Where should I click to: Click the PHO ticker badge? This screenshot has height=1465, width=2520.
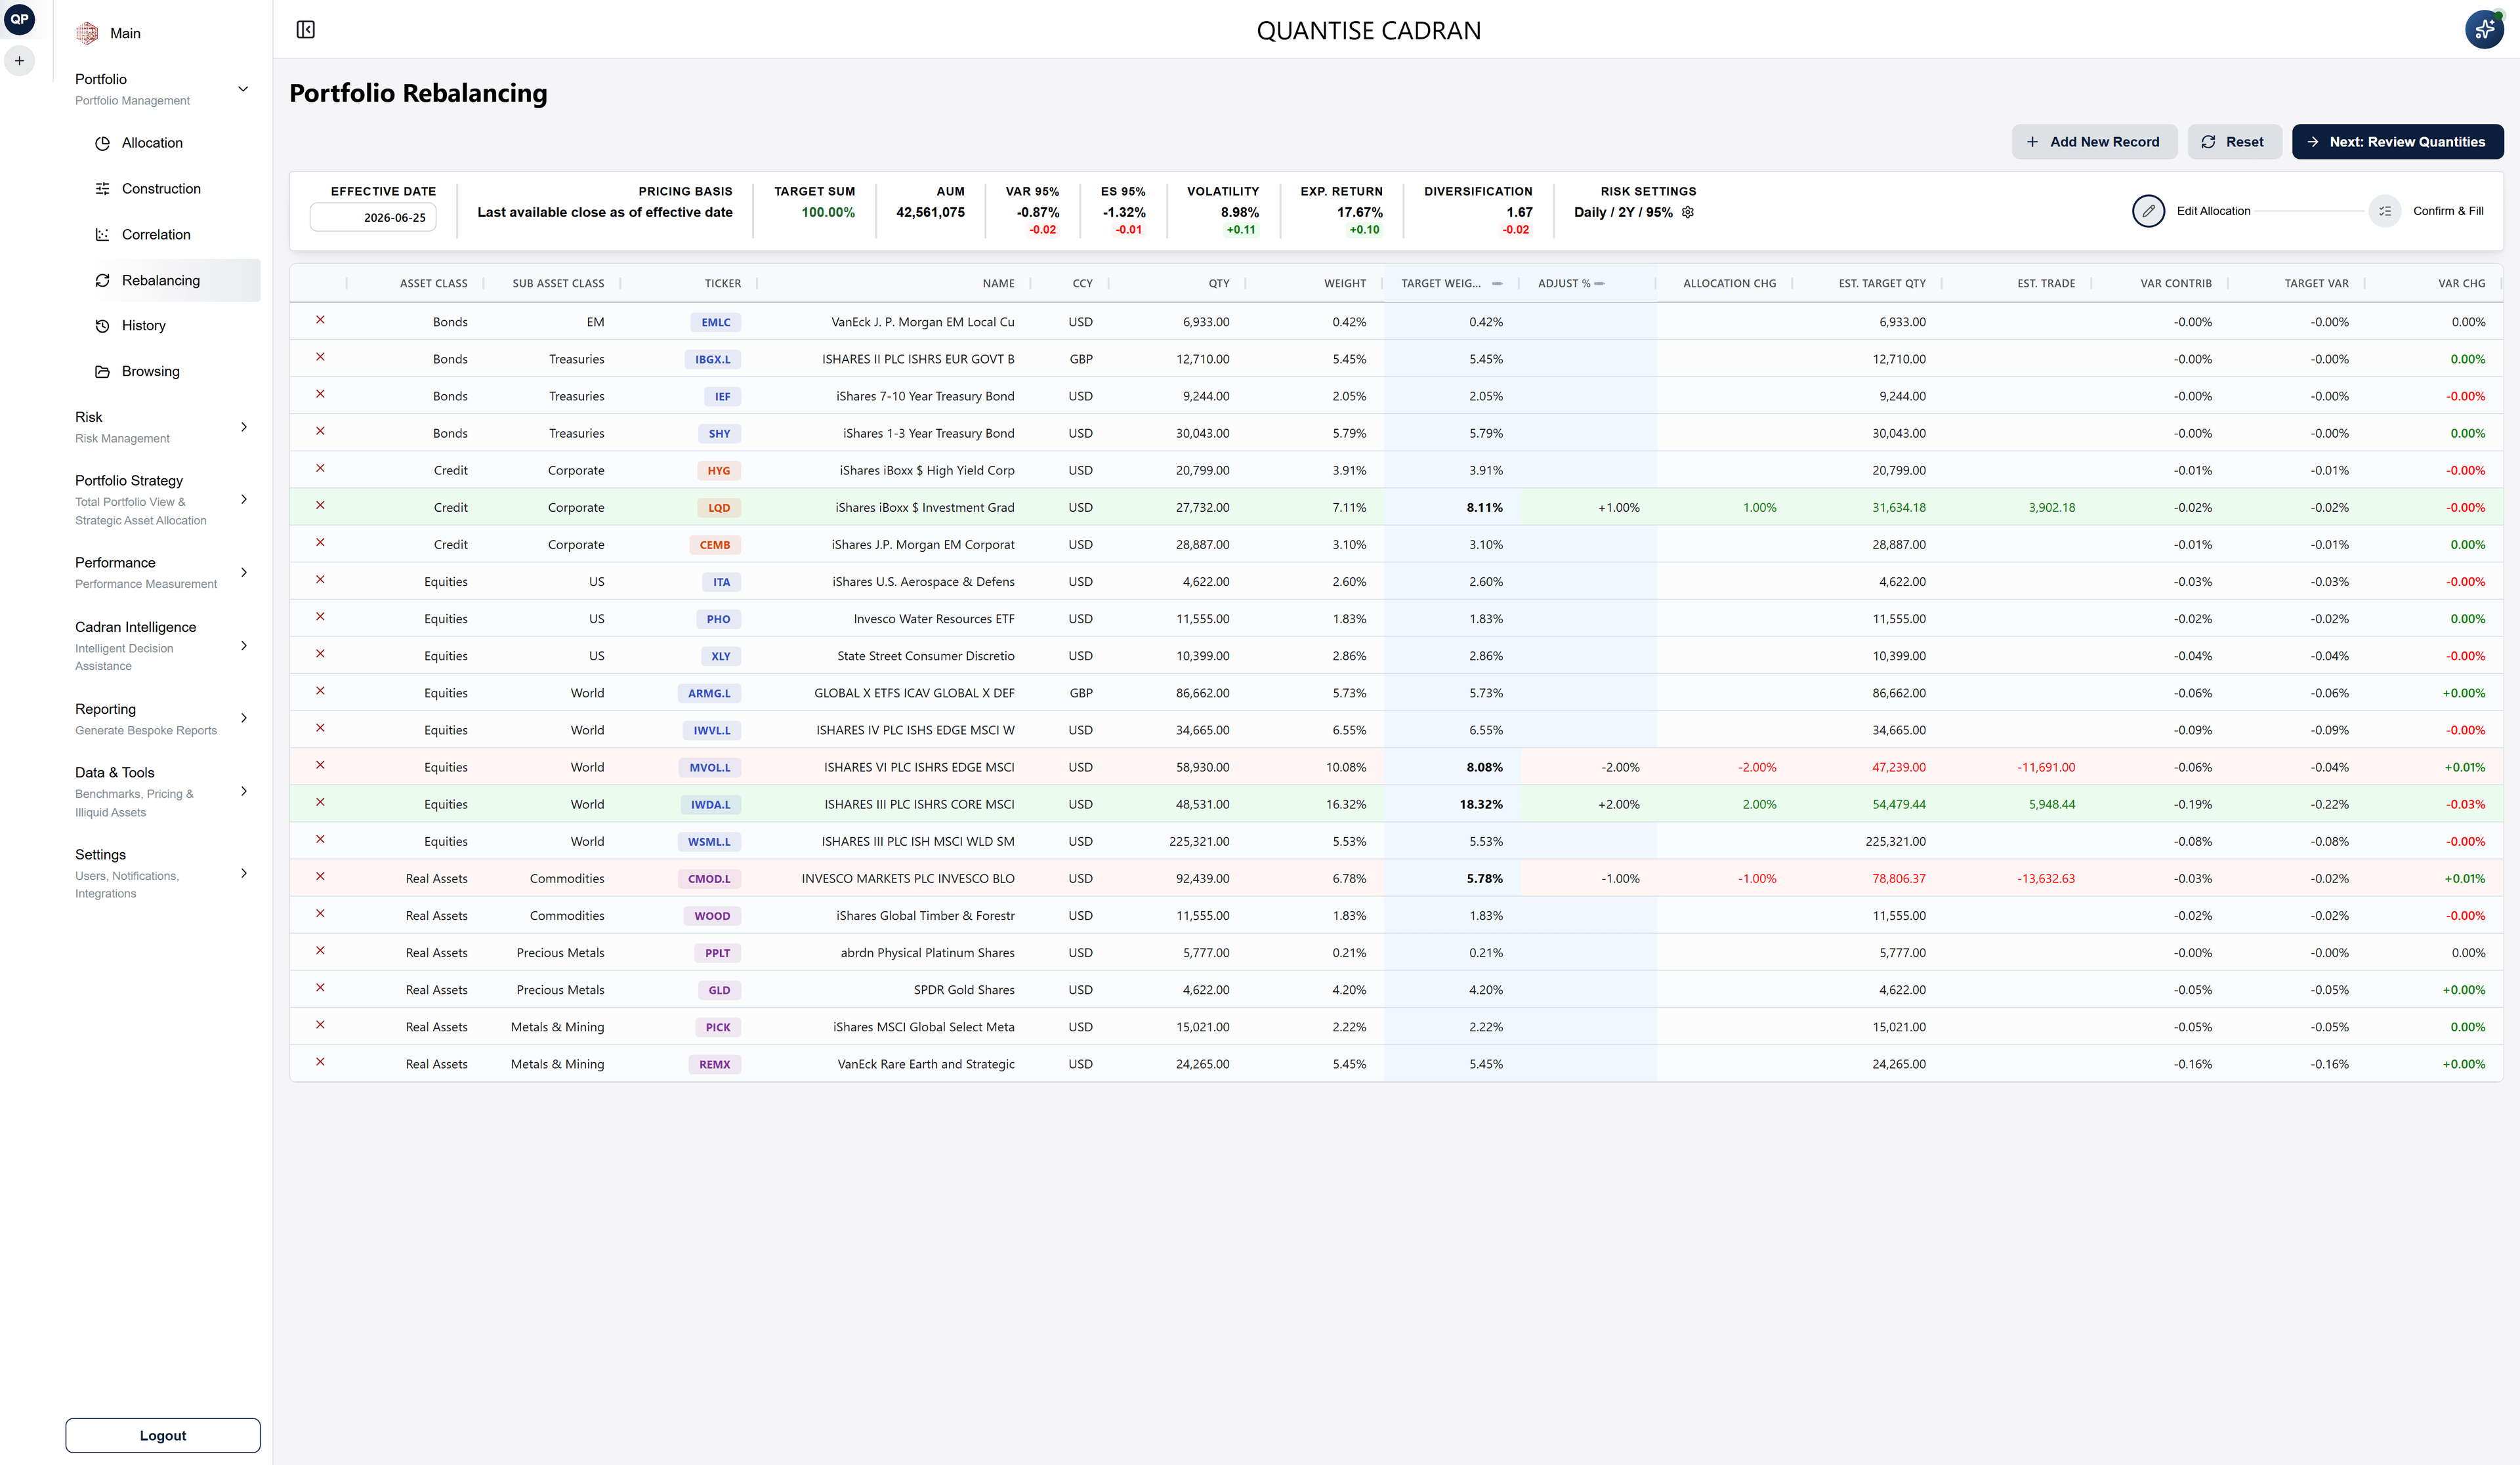(x=718, y=619)
